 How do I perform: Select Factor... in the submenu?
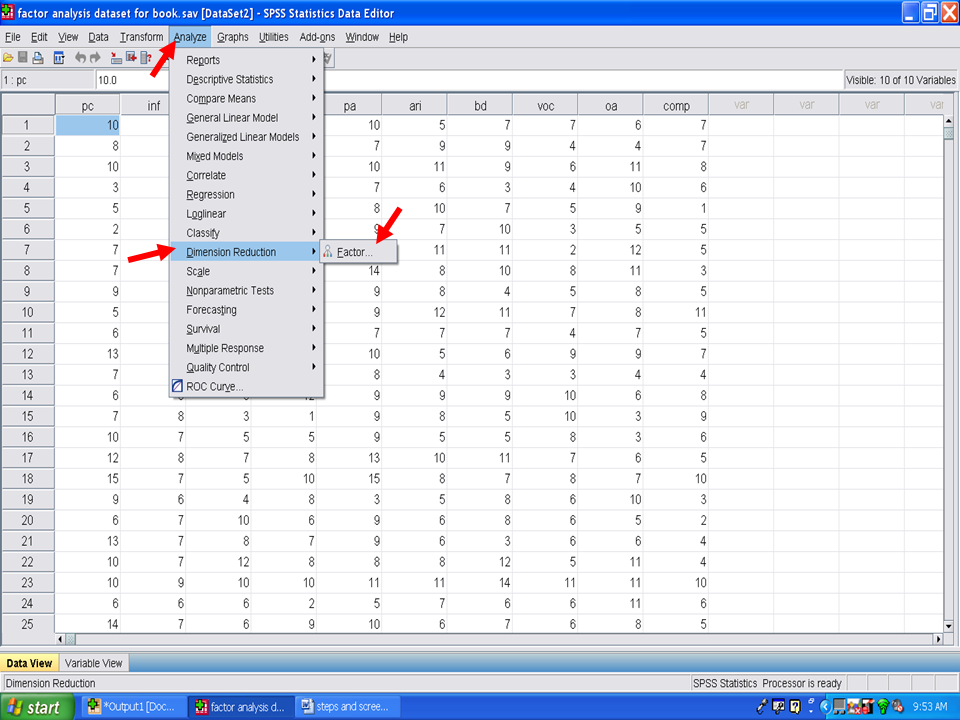coord(354,252)
